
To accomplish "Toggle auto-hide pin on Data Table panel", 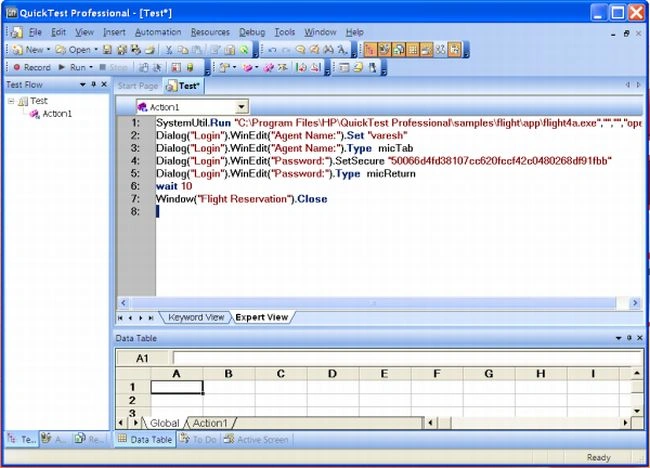I will 629,338.
